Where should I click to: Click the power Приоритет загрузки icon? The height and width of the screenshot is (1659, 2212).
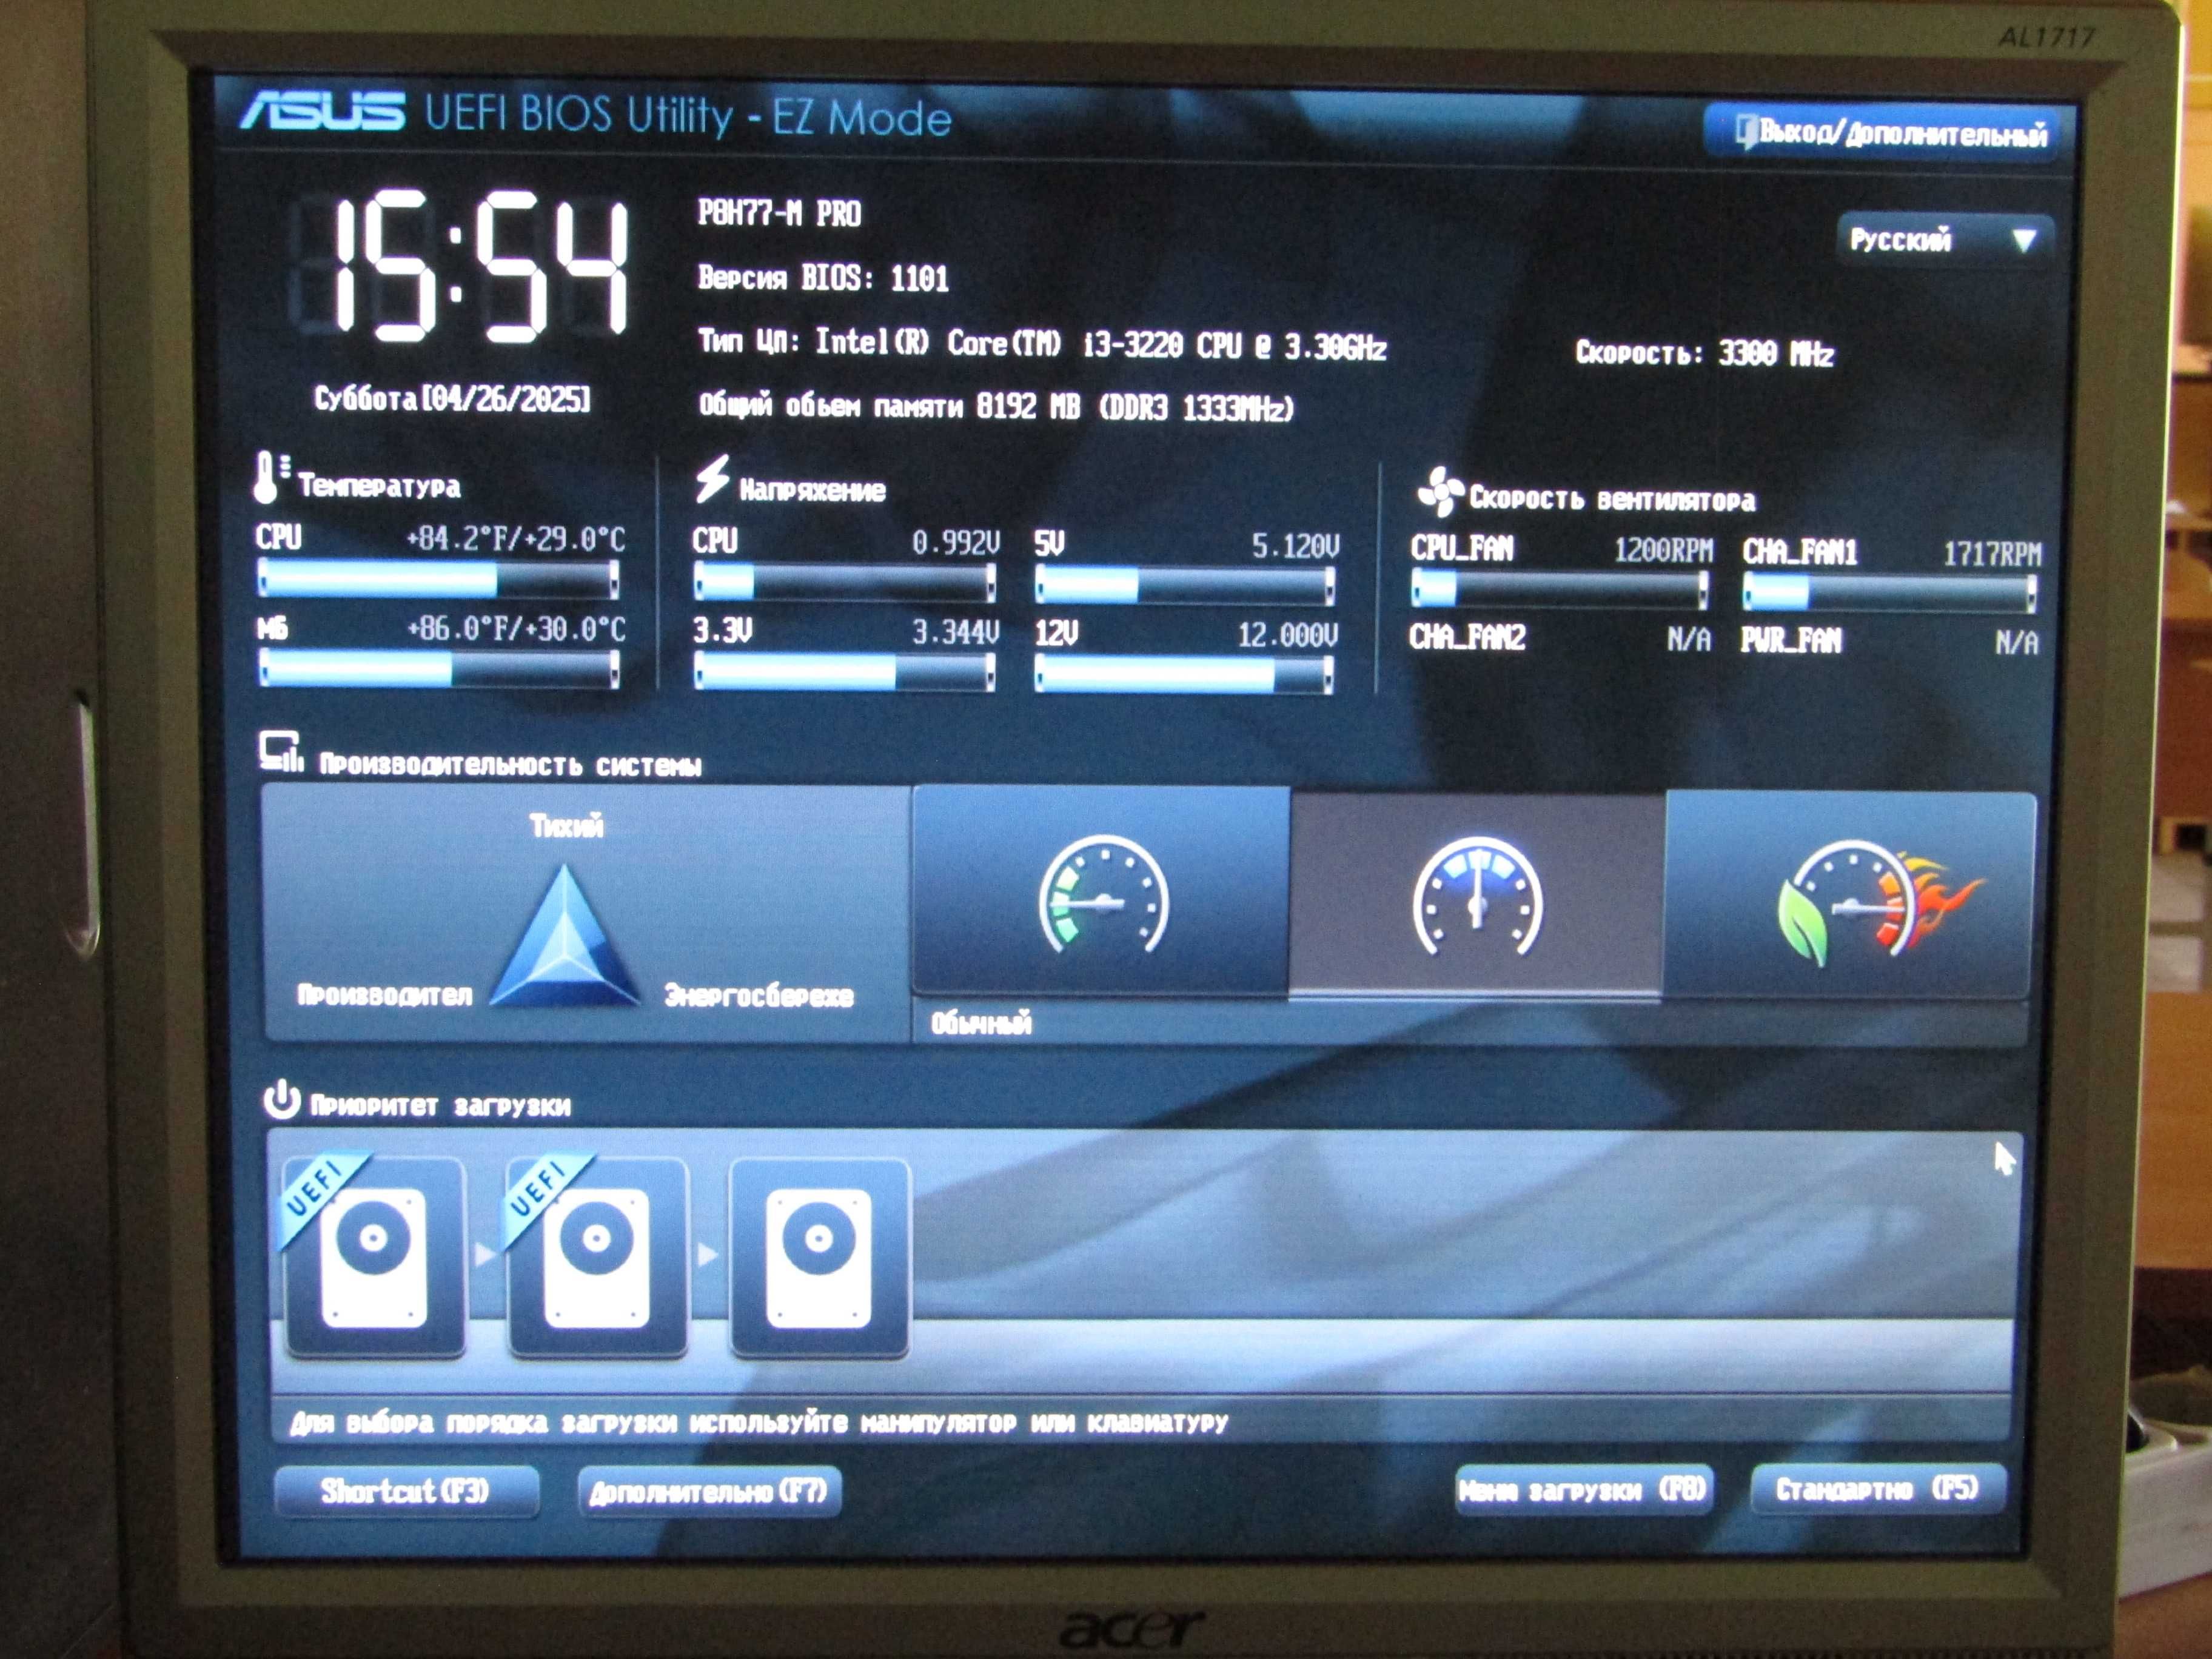click(x=281, y=1099)
